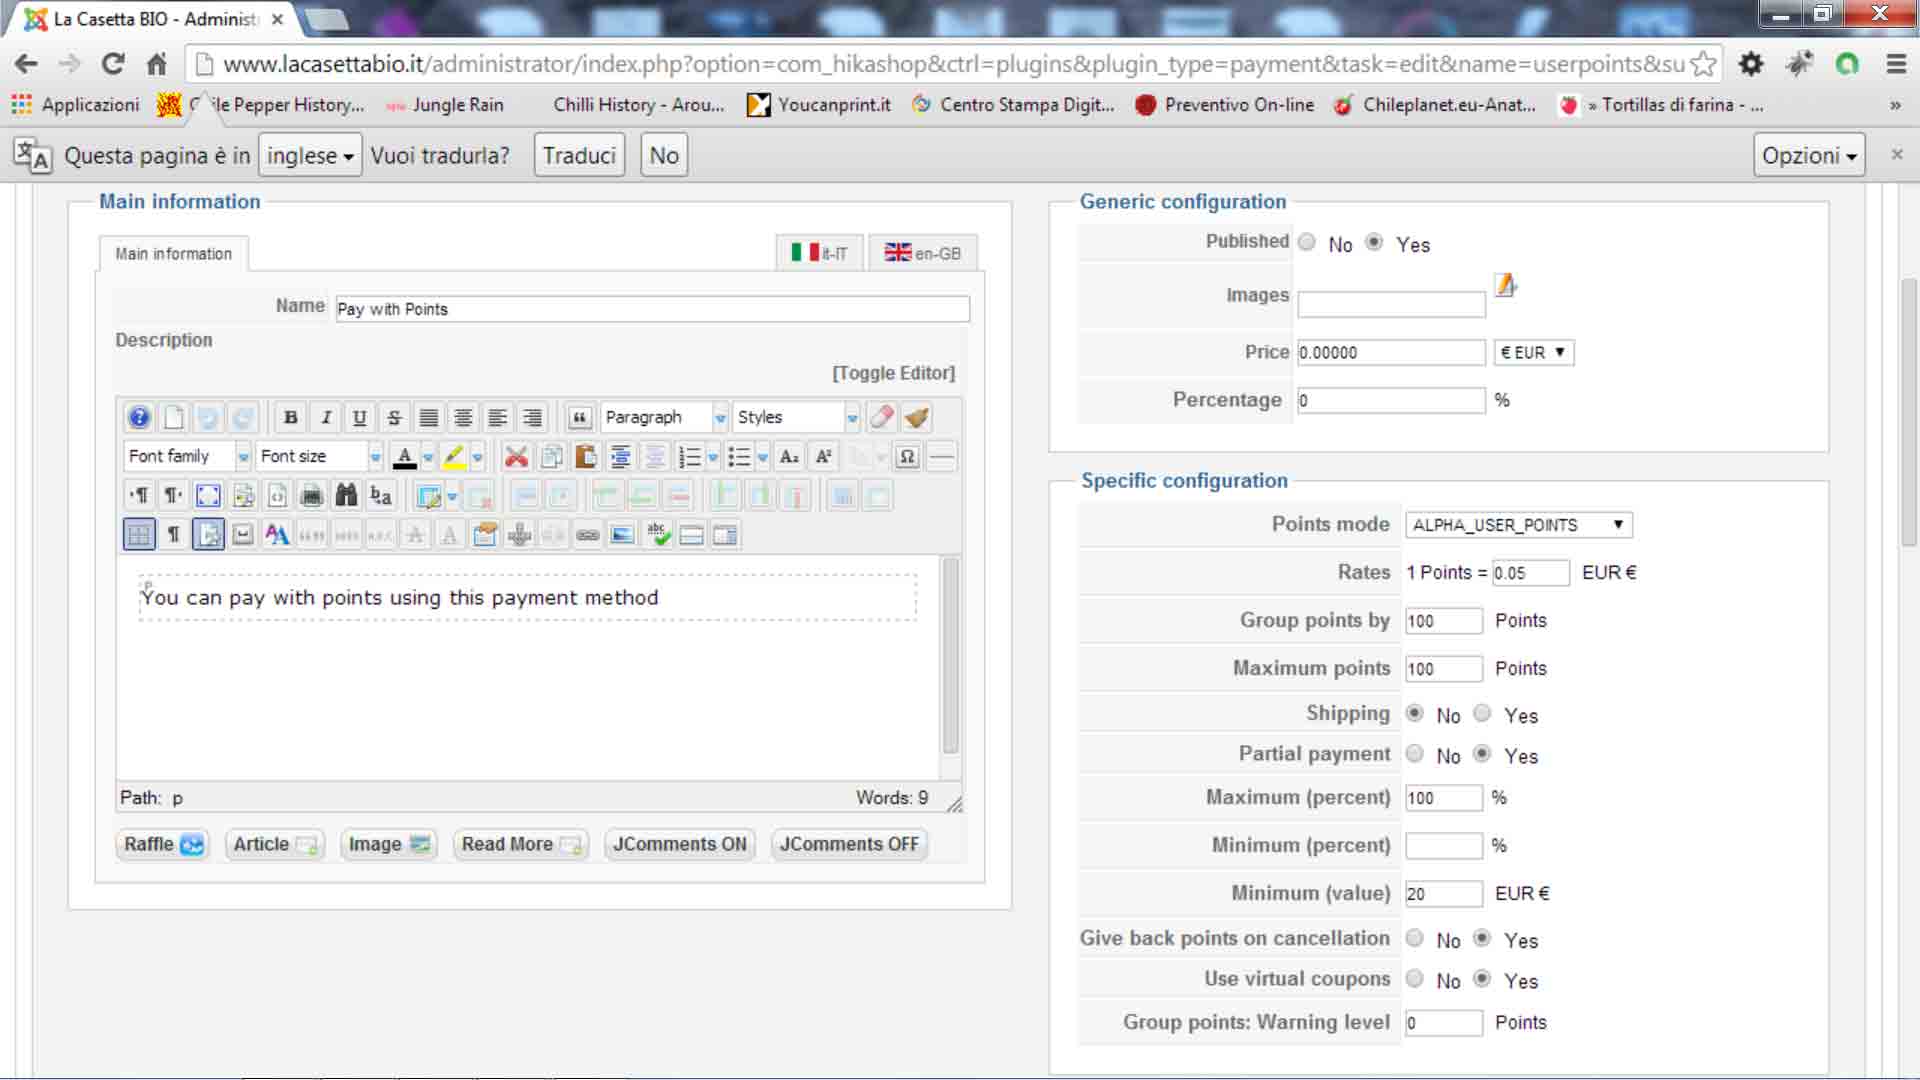1920x1080 pixels.
Task: Switch to the it-IT language tab
Action: coord(819,253)
